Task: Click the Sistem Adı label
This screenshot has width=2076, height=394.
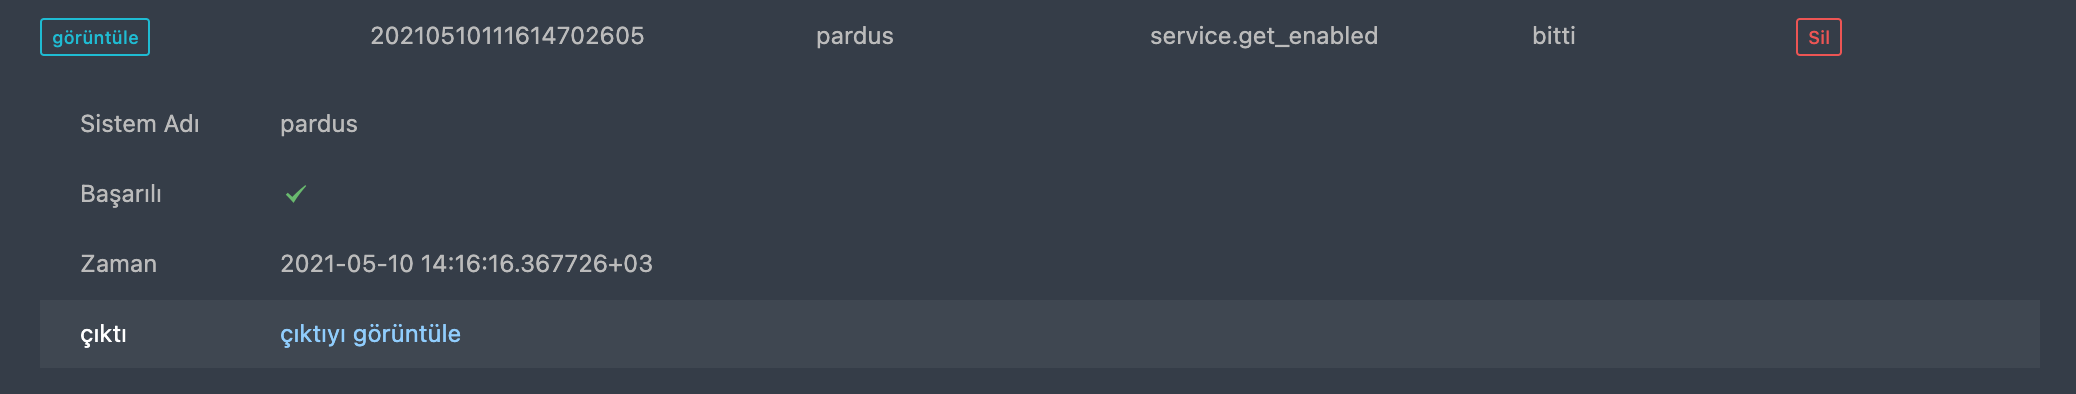Action: pyautogui.click(x=140, y=124)
